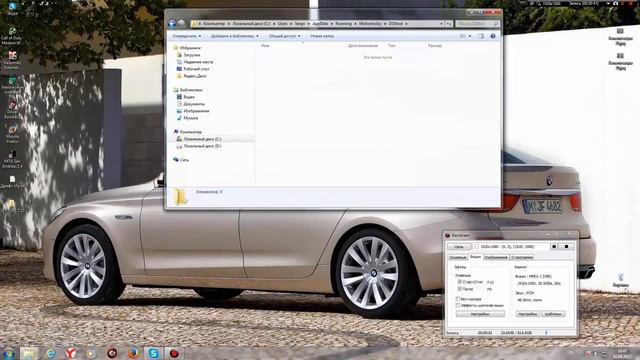
Task: Sort by Дата изменения column header
Action: click(x=363, y=46)
